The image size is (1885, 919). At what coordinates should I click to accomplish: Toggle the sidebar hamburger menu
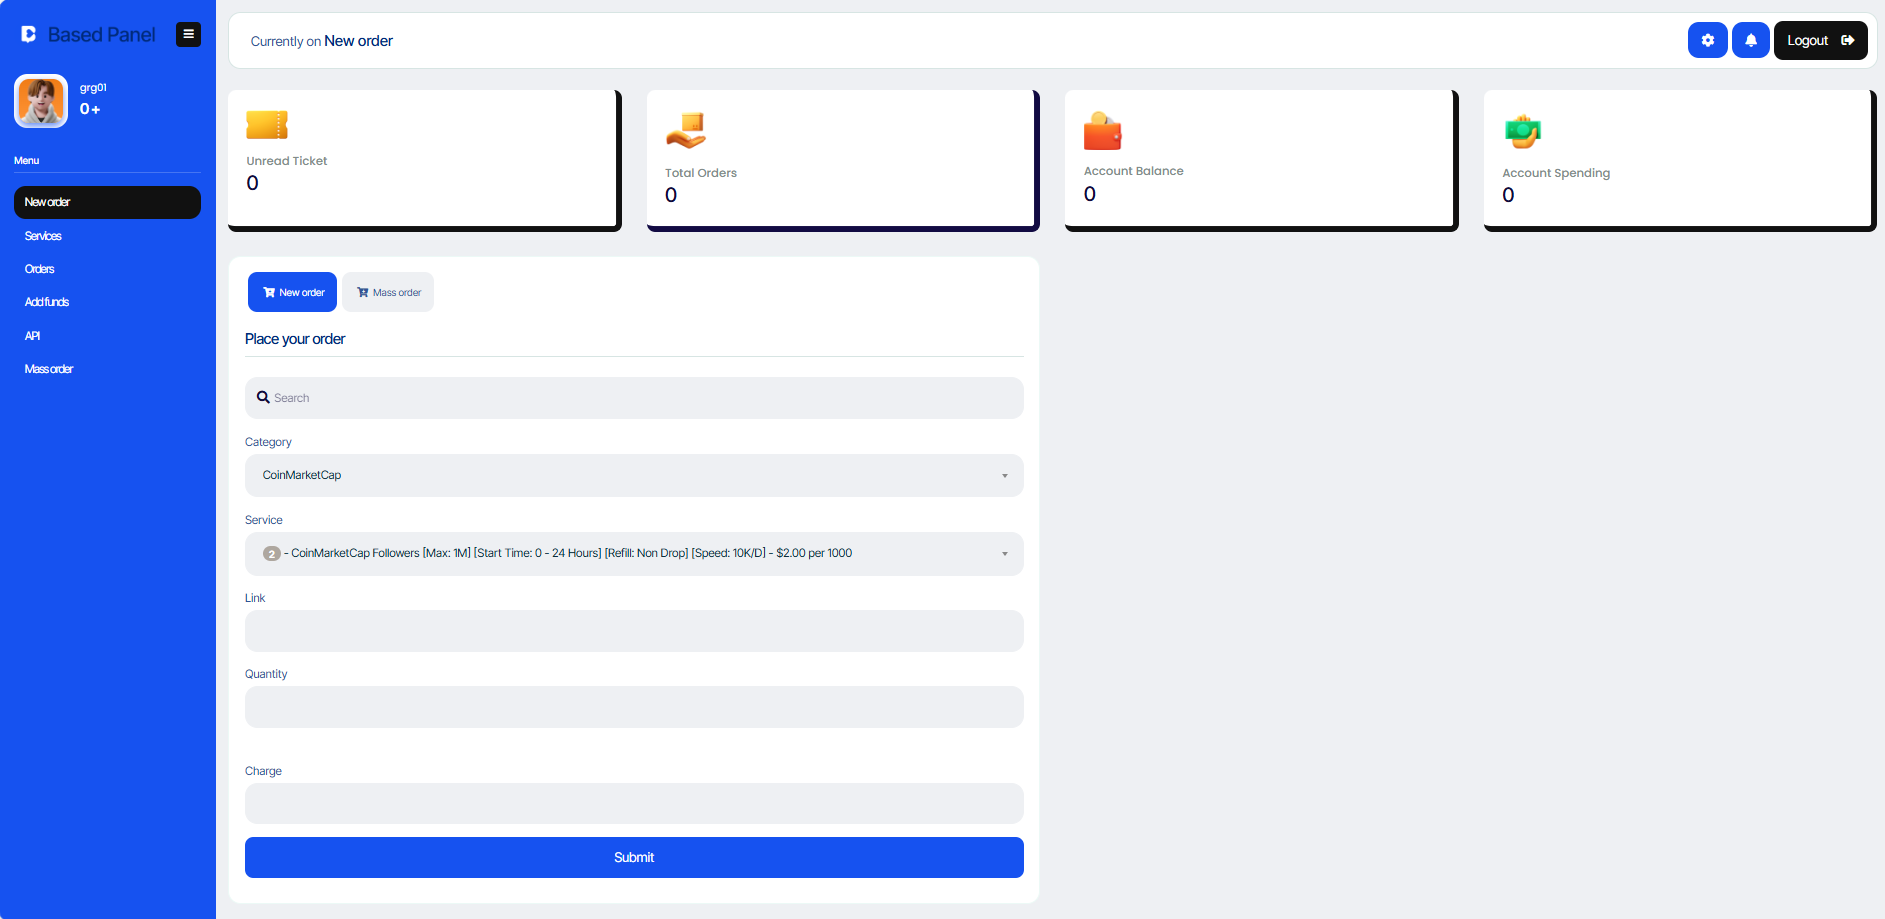188,34
